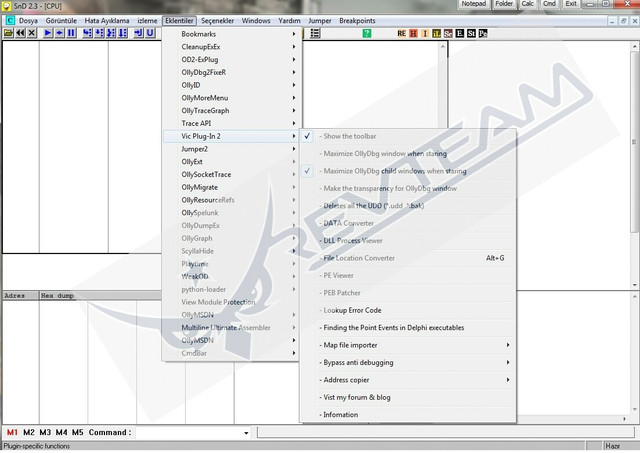Expand the Bookmarks plugin submenu

tap(231, 34)
